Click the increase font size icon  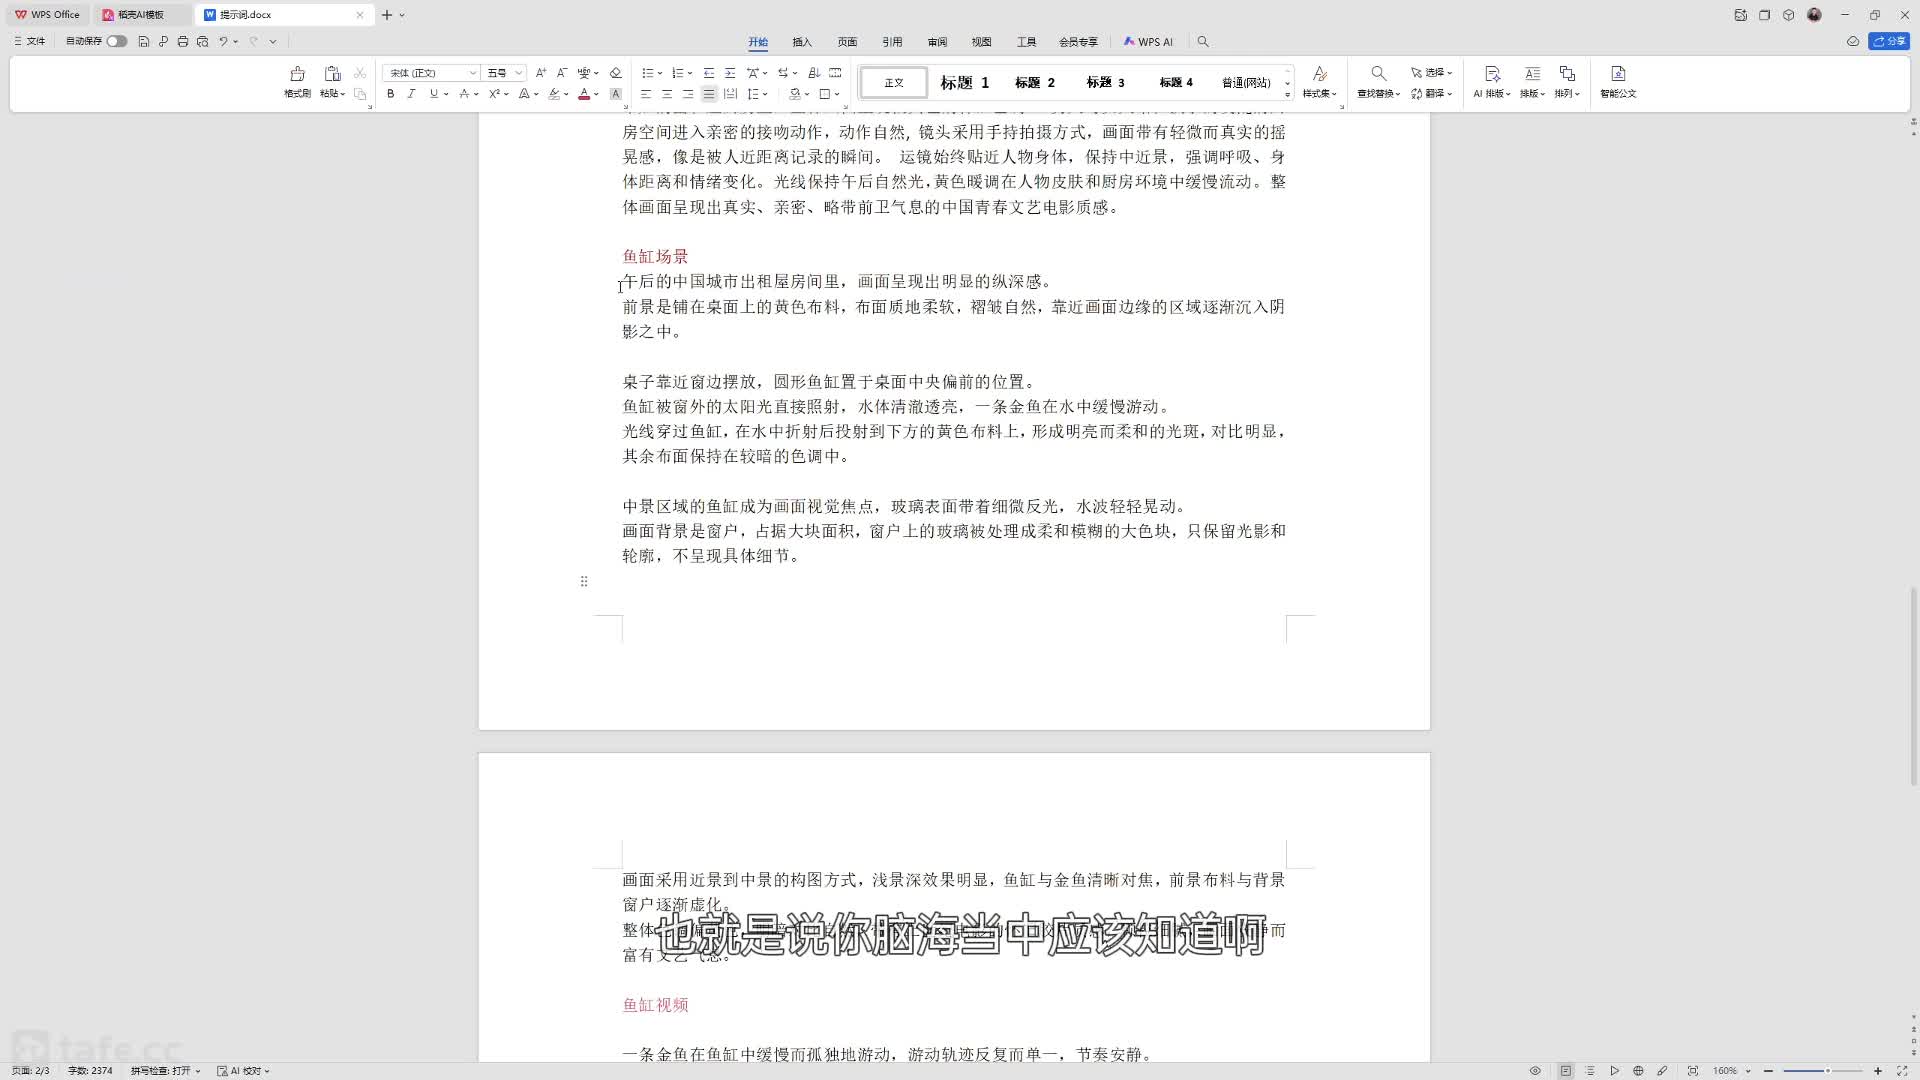[541, 73]
